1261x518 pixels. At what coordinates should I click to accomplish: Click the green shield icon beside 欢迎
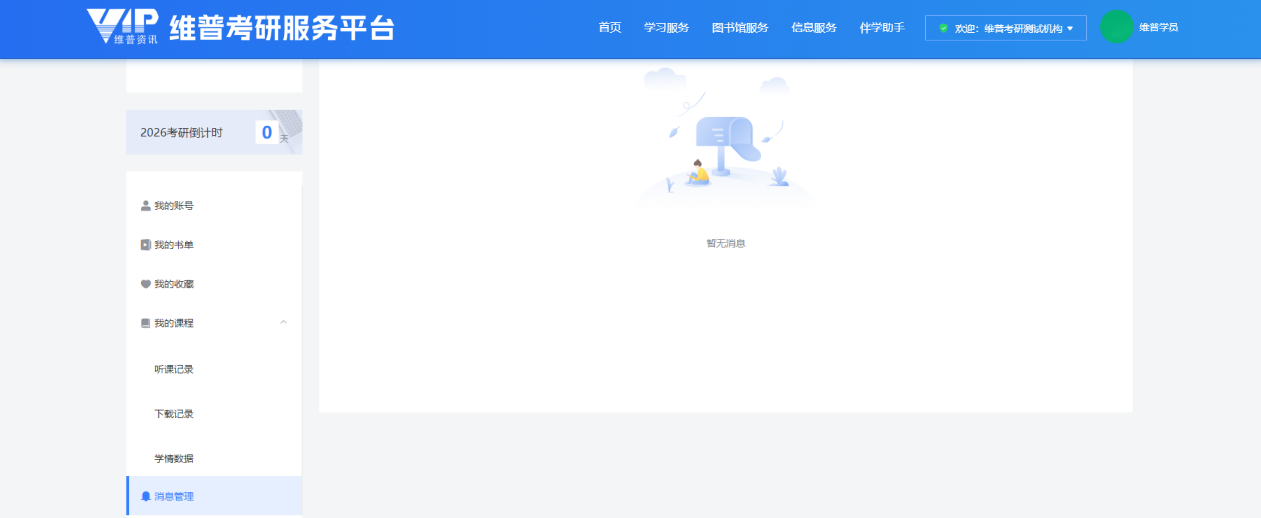pyautogui.click(x=943, y=28)
